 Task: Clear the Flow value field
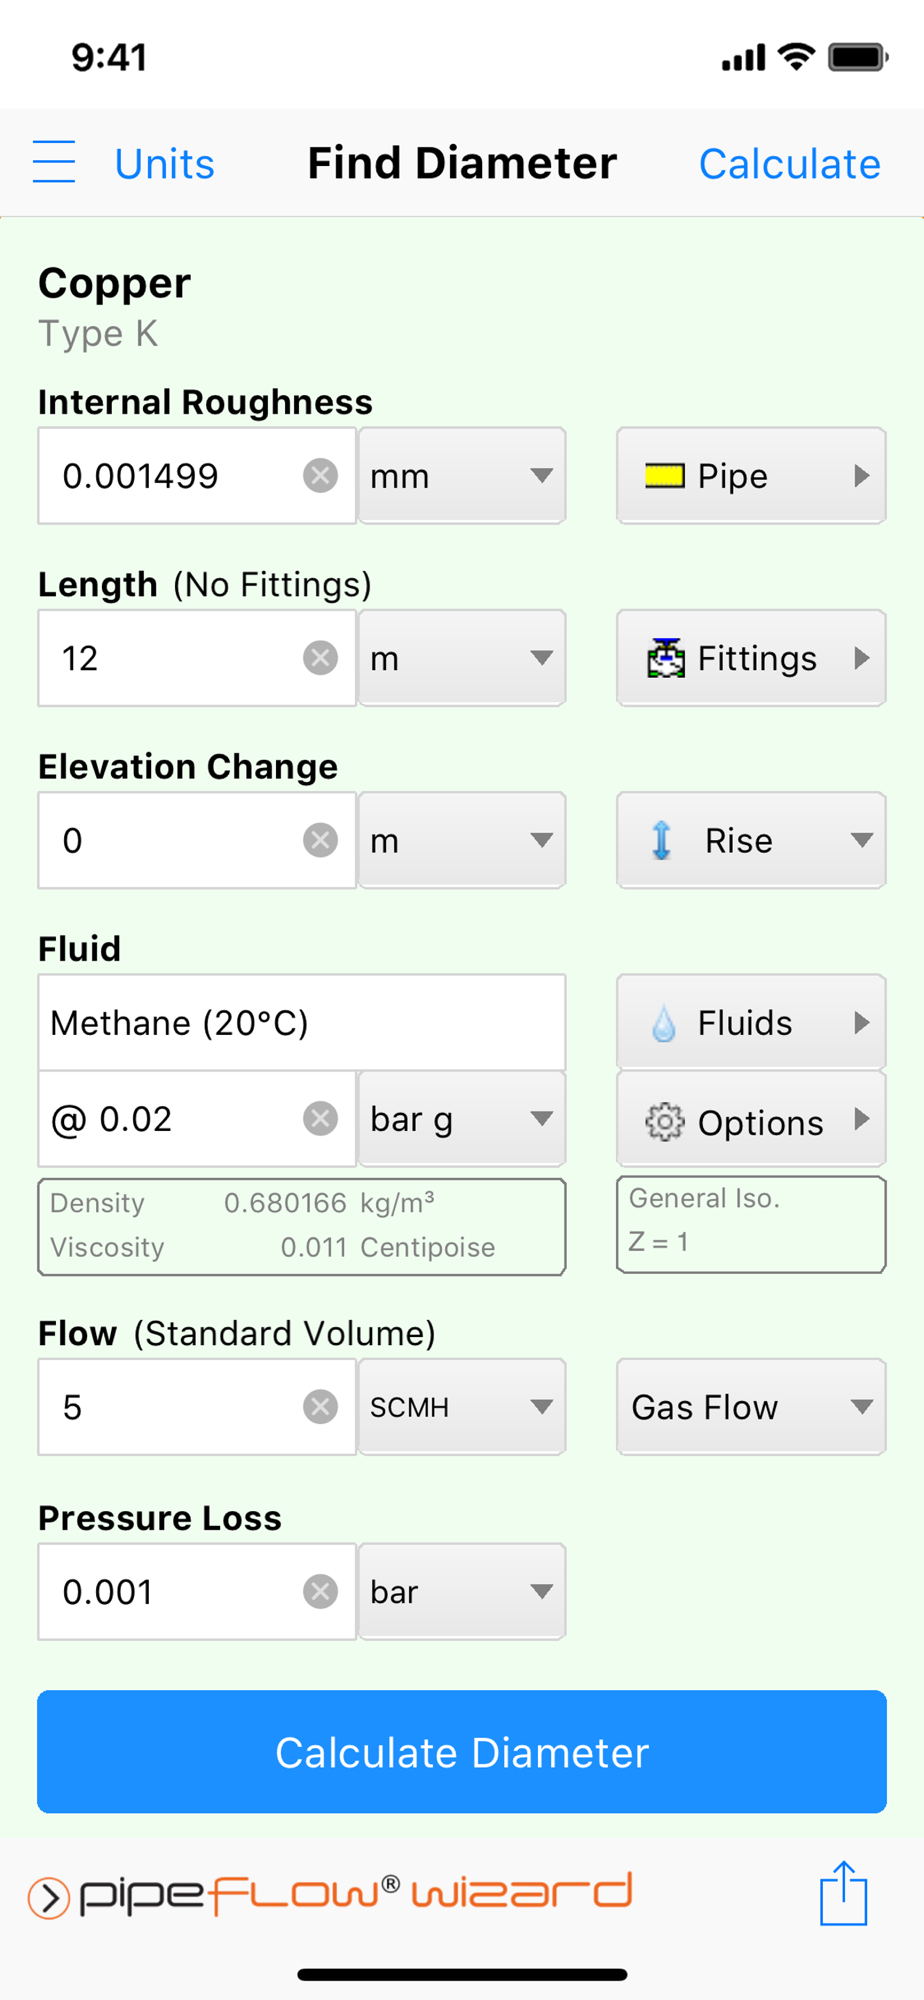click(x=320, y=1407)
